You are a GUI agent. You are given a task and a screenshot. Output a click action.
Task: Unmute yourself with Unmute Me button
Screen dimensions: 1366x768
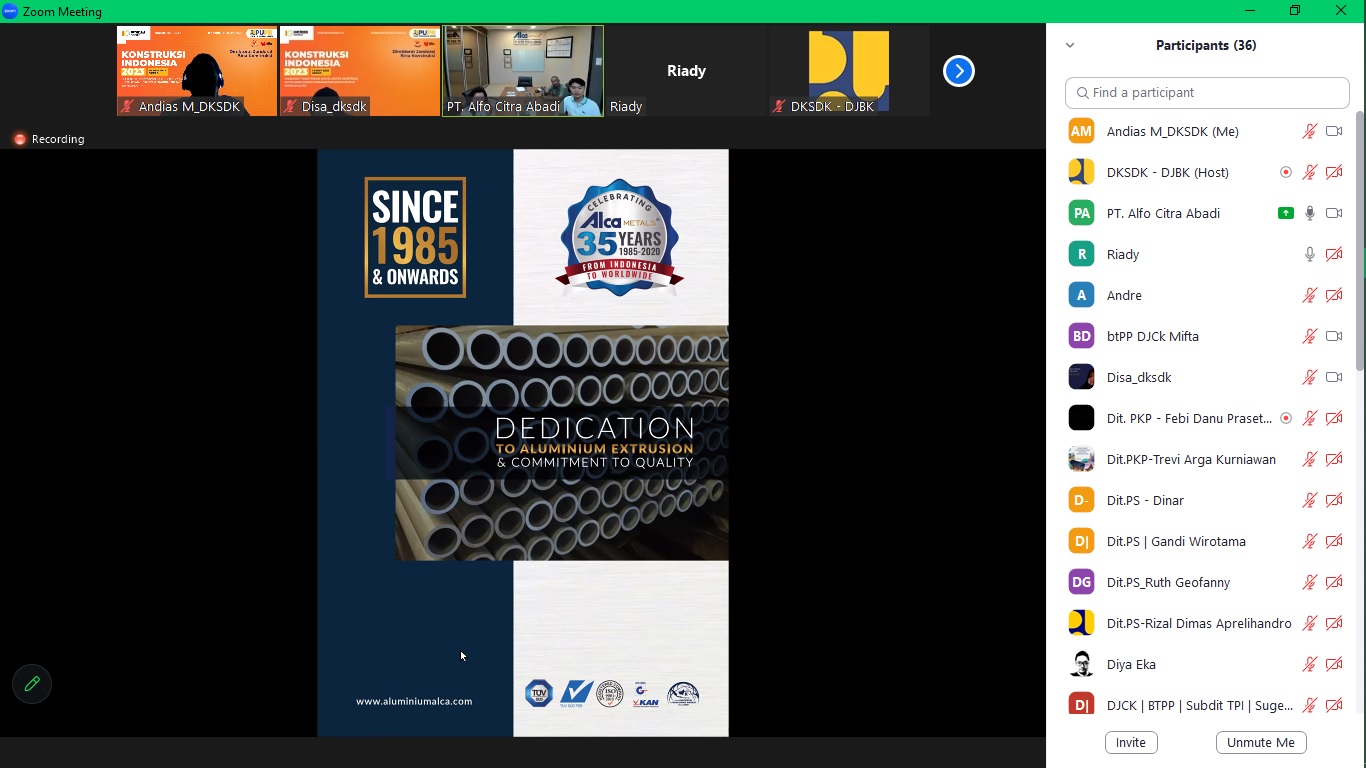[1260, 742]
